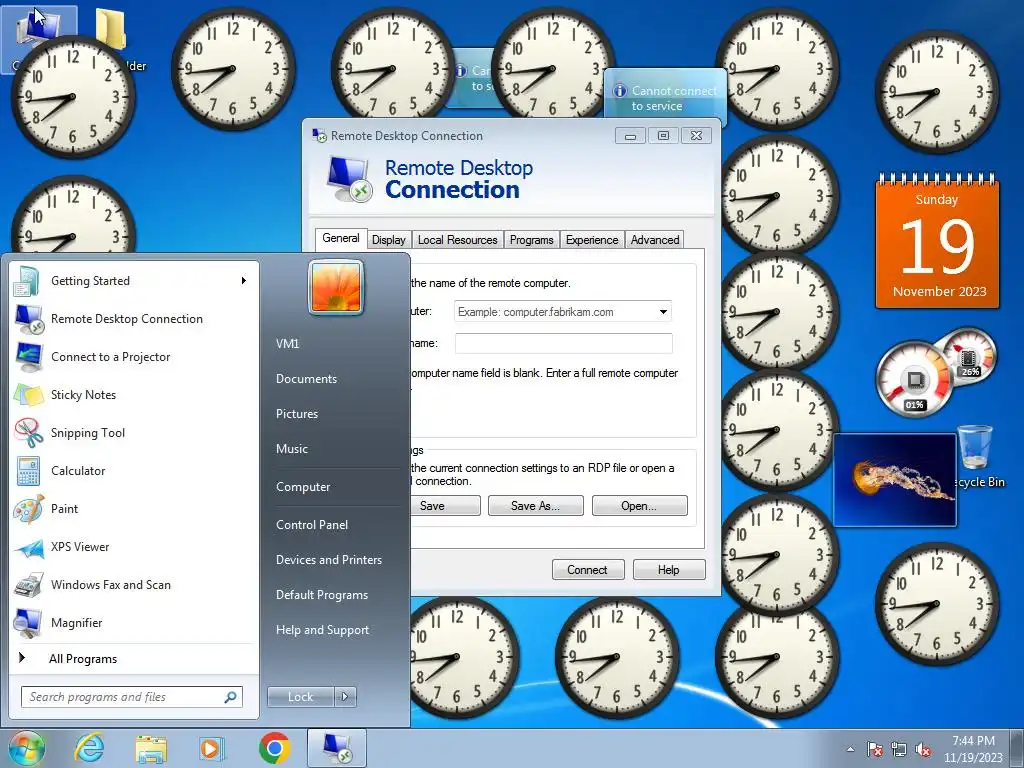Open the Programs tab
Screen dimensions: 1024x768
(532, 240)
